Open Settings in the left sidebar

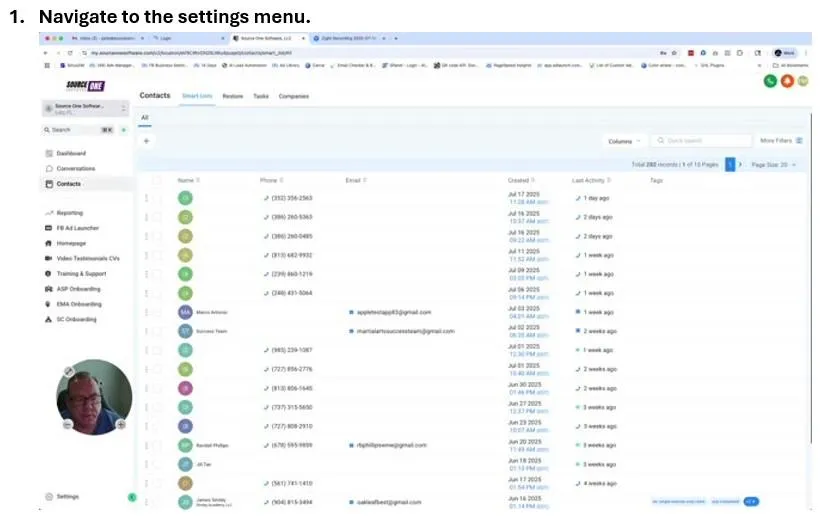click(x=62, y=497)
